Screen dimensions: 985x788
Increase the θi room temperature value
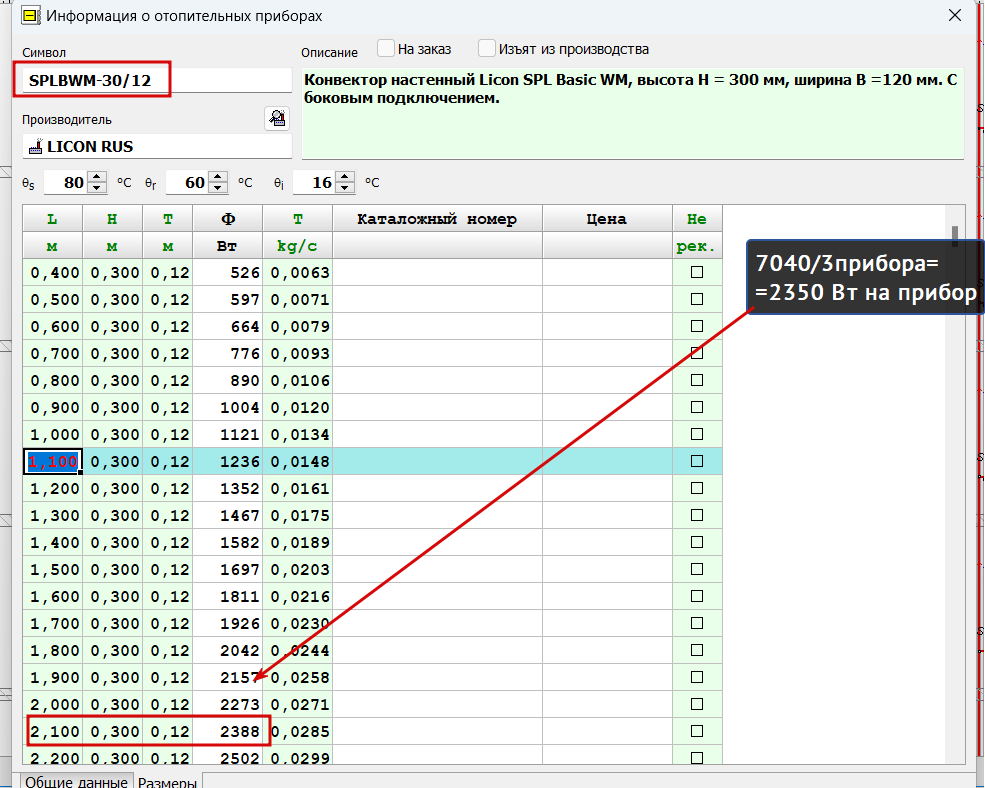(x=345, y=177)
